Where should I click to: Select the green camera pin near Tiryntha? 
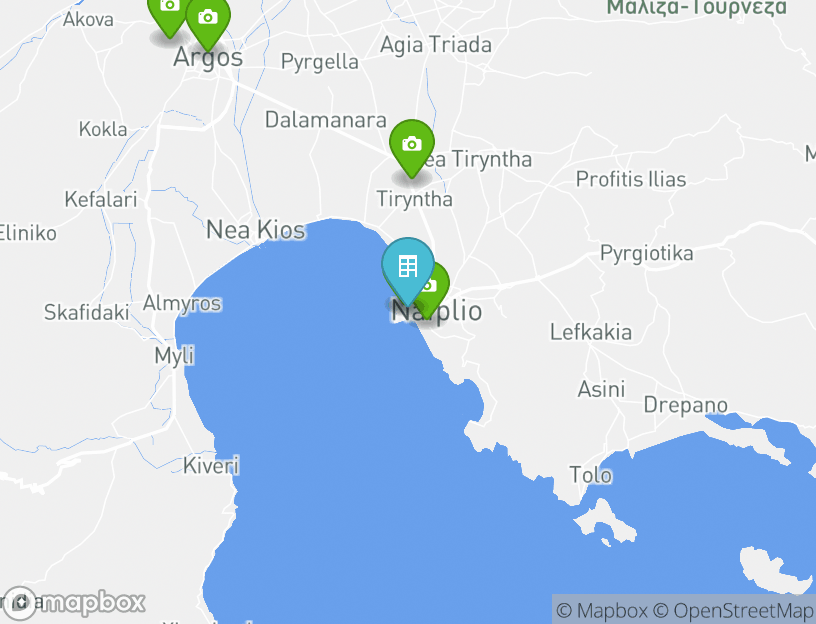pos(412,148)
